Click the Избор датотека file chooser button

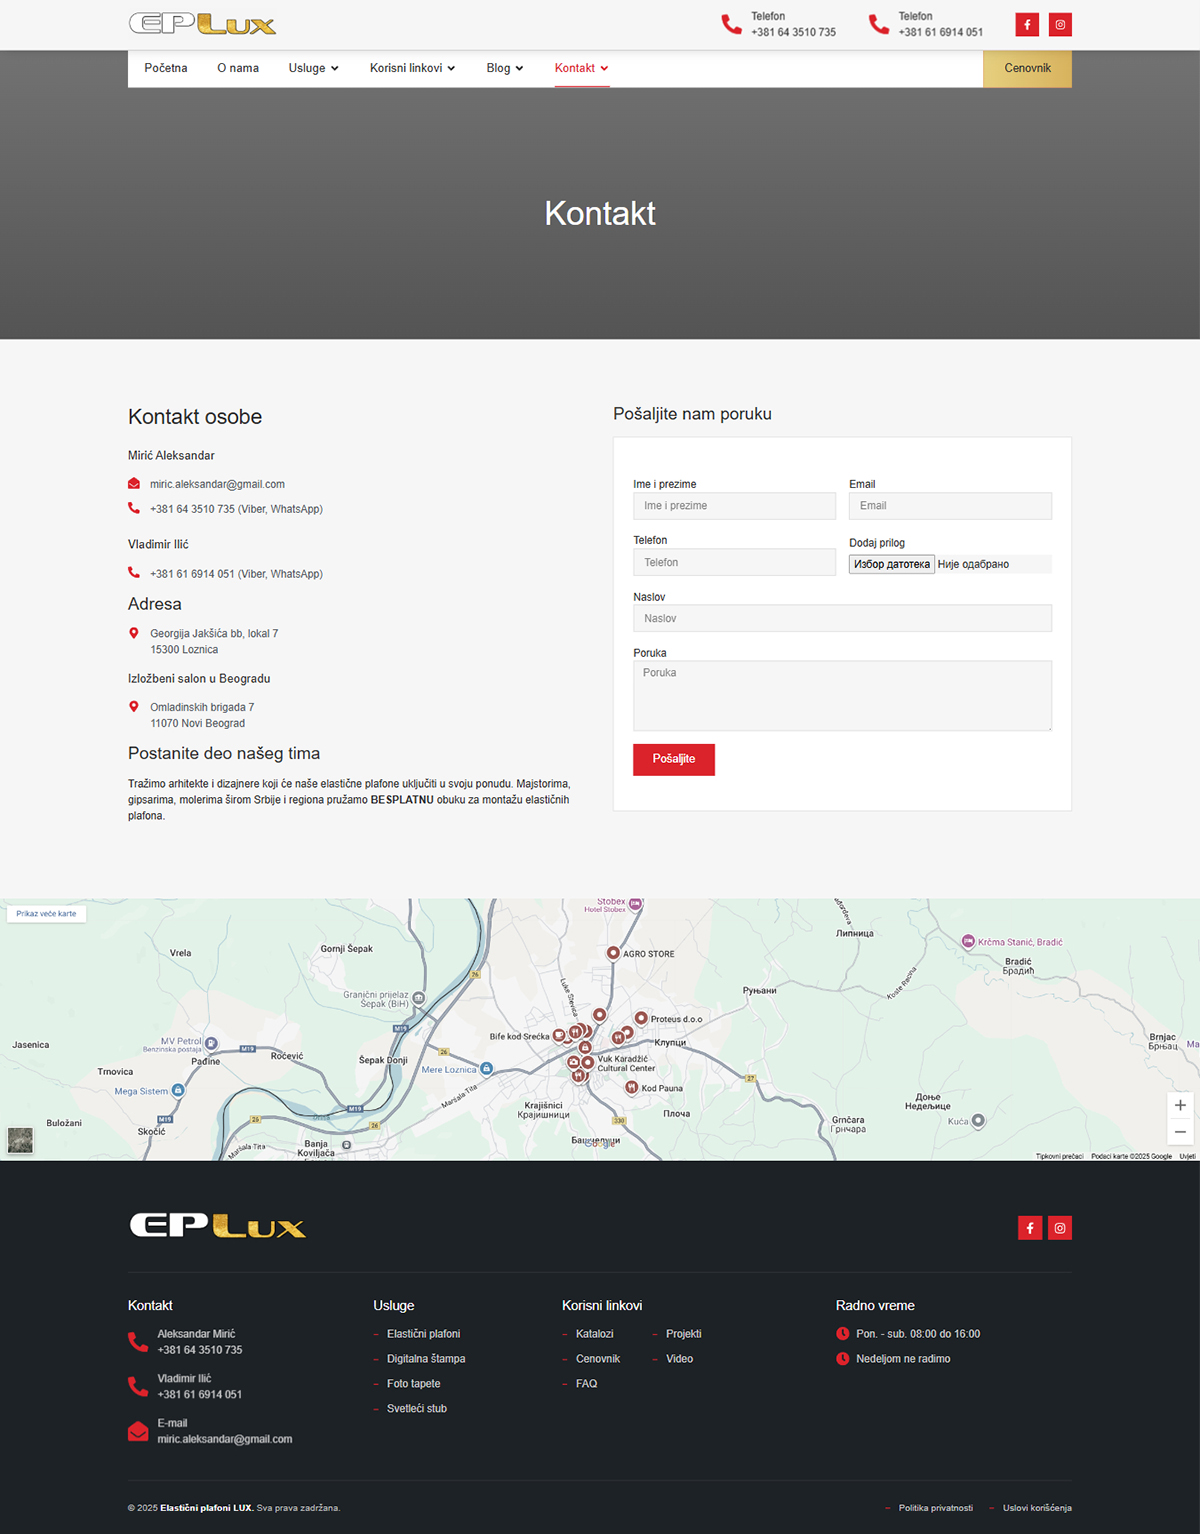[x=892, y=564]
